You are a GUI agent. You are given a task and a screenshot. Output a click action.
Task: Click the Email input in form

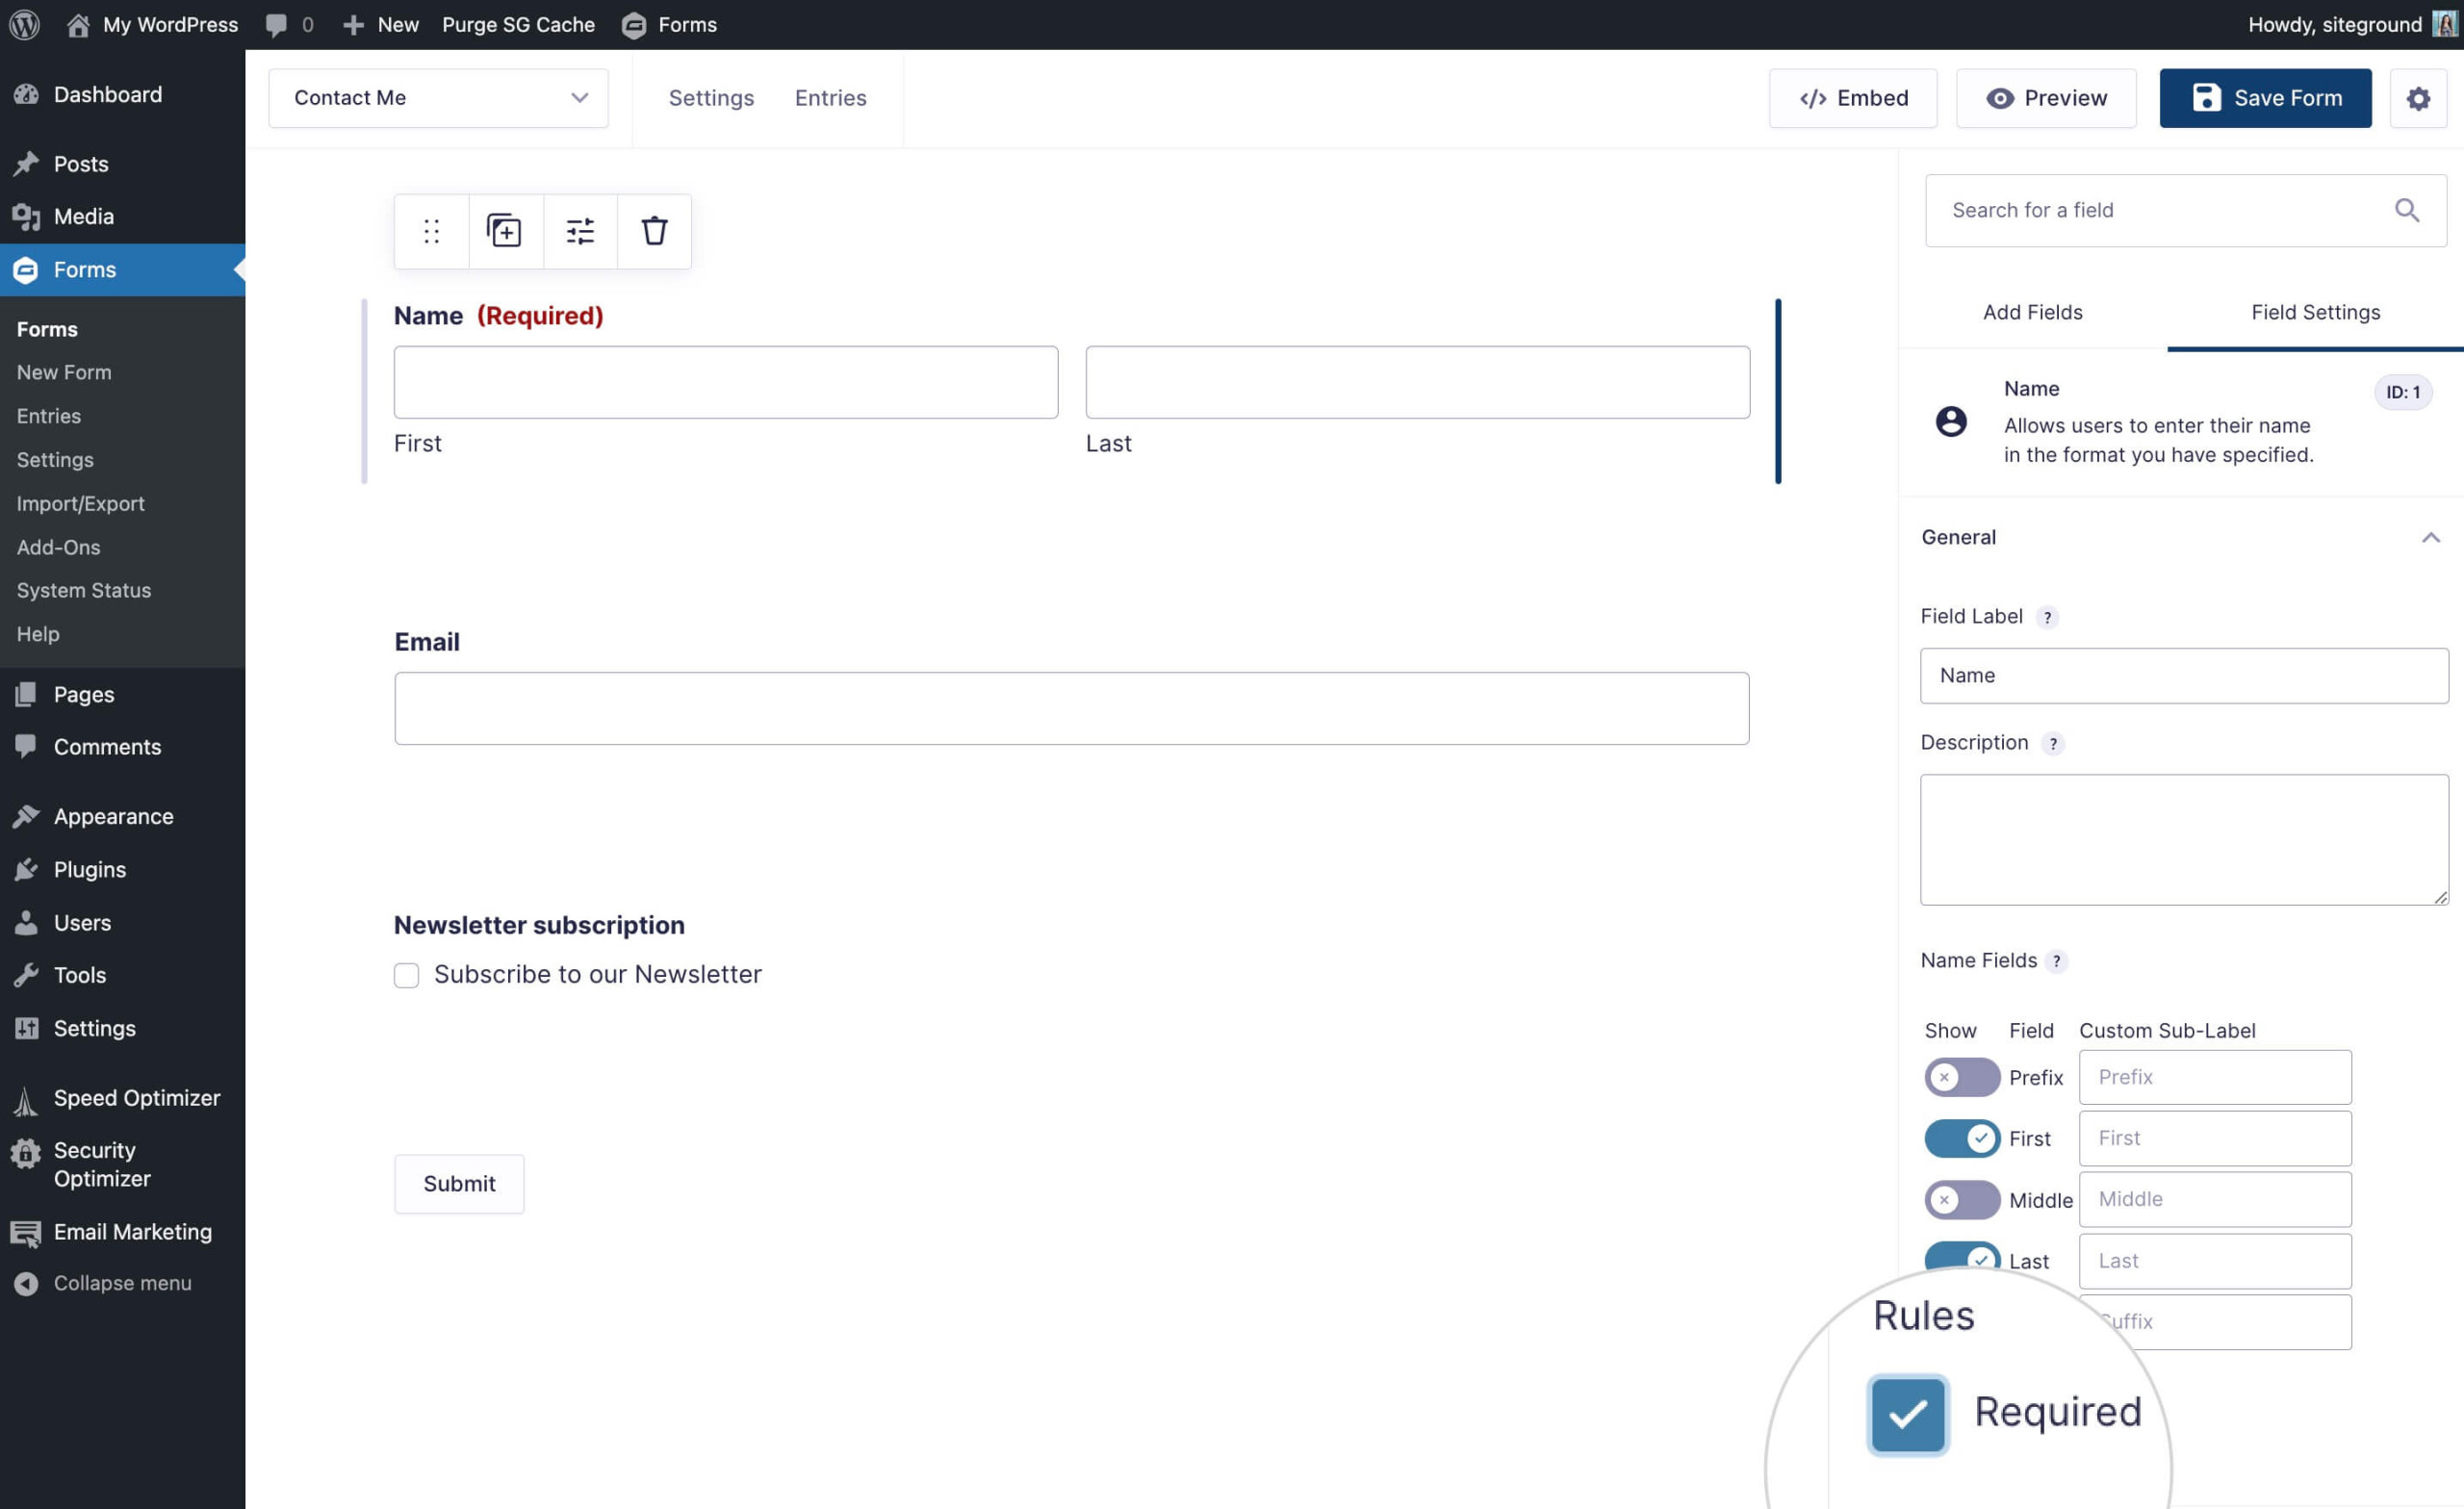click(1071, 708)
